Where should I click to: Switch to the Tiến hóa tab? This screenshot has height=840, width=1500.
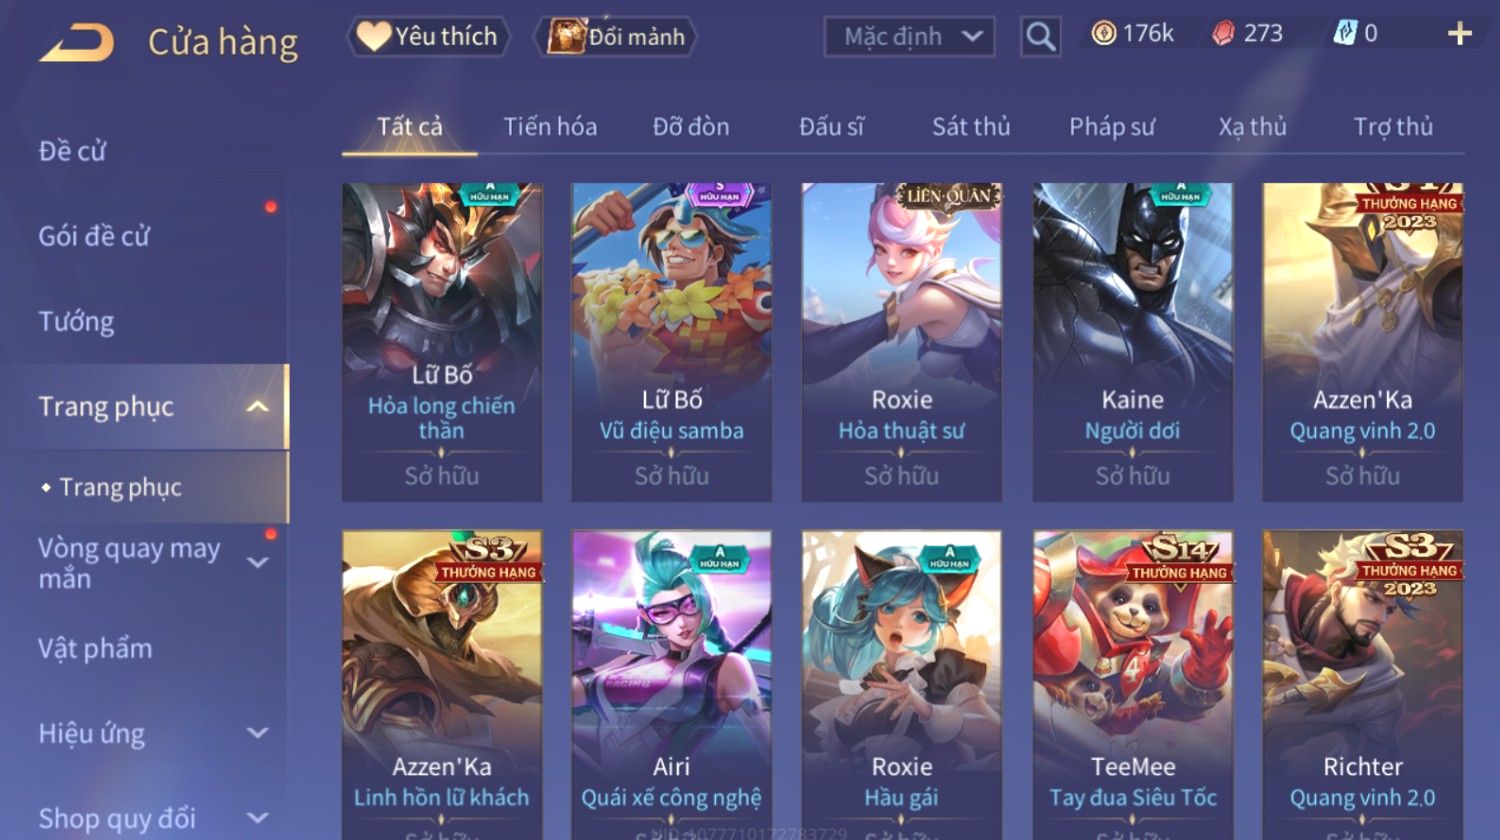coord(550,127)
